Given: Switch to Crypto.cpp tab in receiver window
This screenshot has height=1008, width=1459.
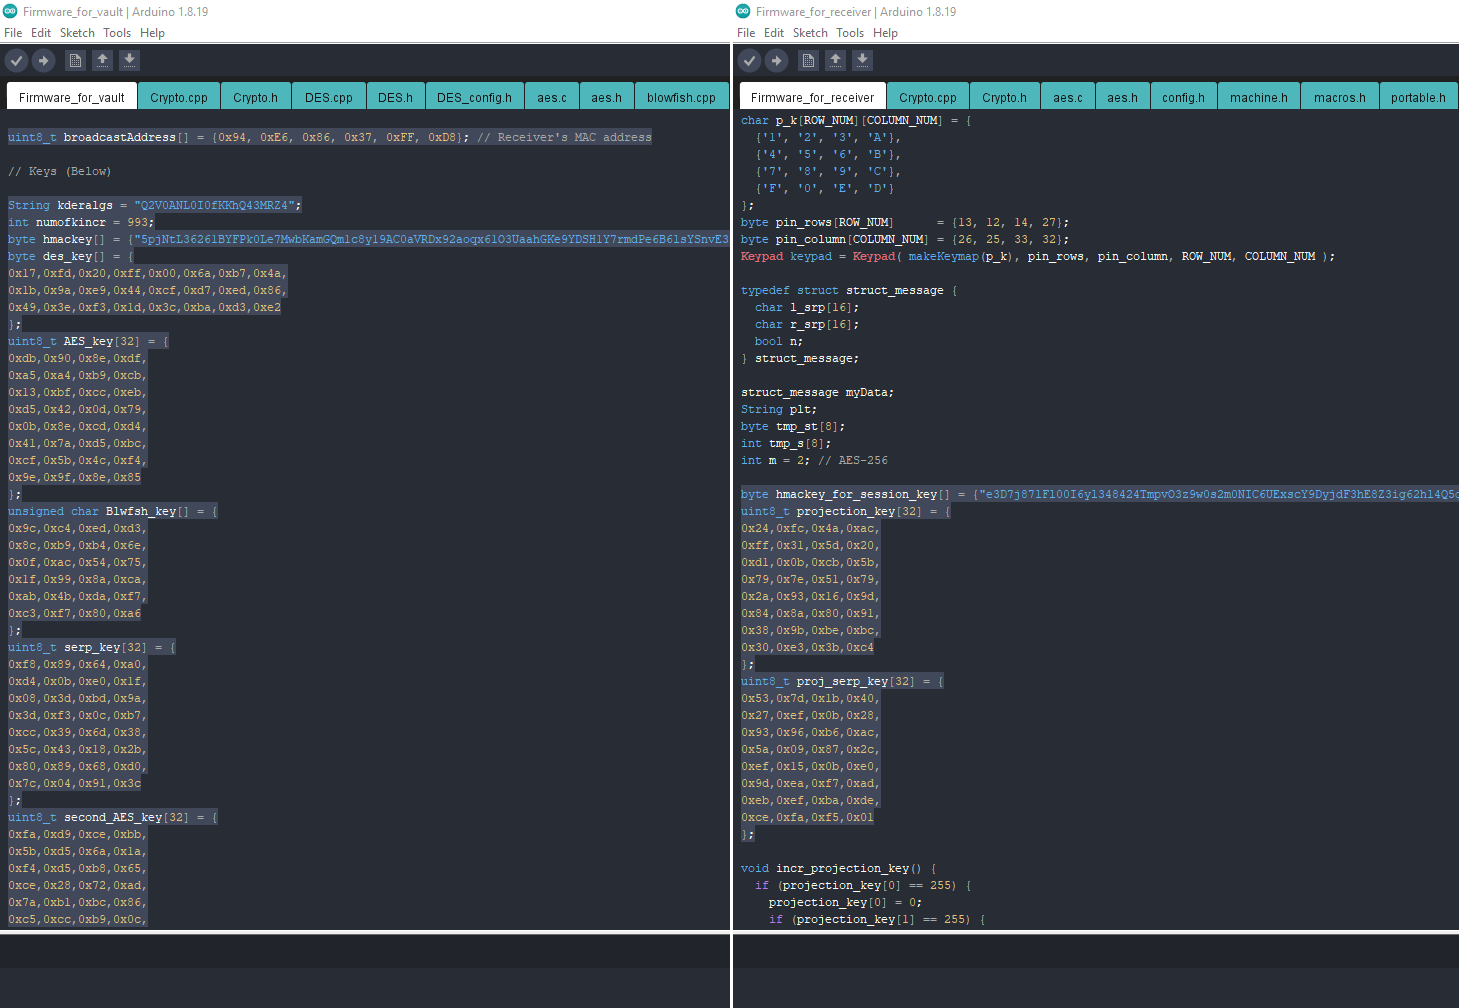Looking at the screenshot, I should (x=928, y=96).
